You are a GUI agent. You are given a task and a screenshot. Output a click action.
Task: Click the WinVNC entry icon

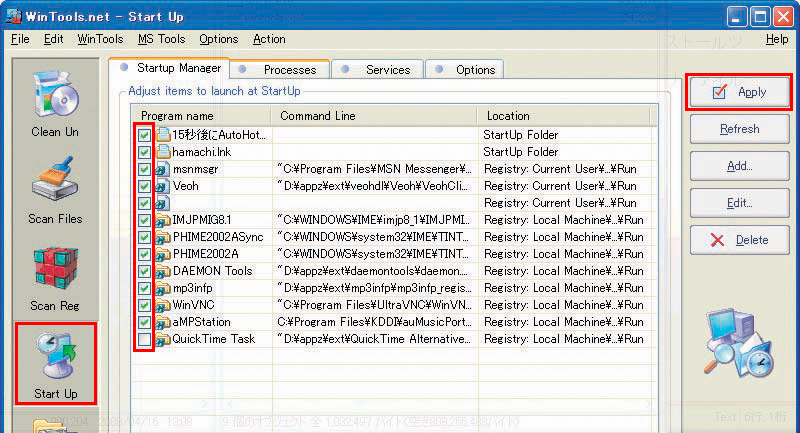[x=163, y=305]
